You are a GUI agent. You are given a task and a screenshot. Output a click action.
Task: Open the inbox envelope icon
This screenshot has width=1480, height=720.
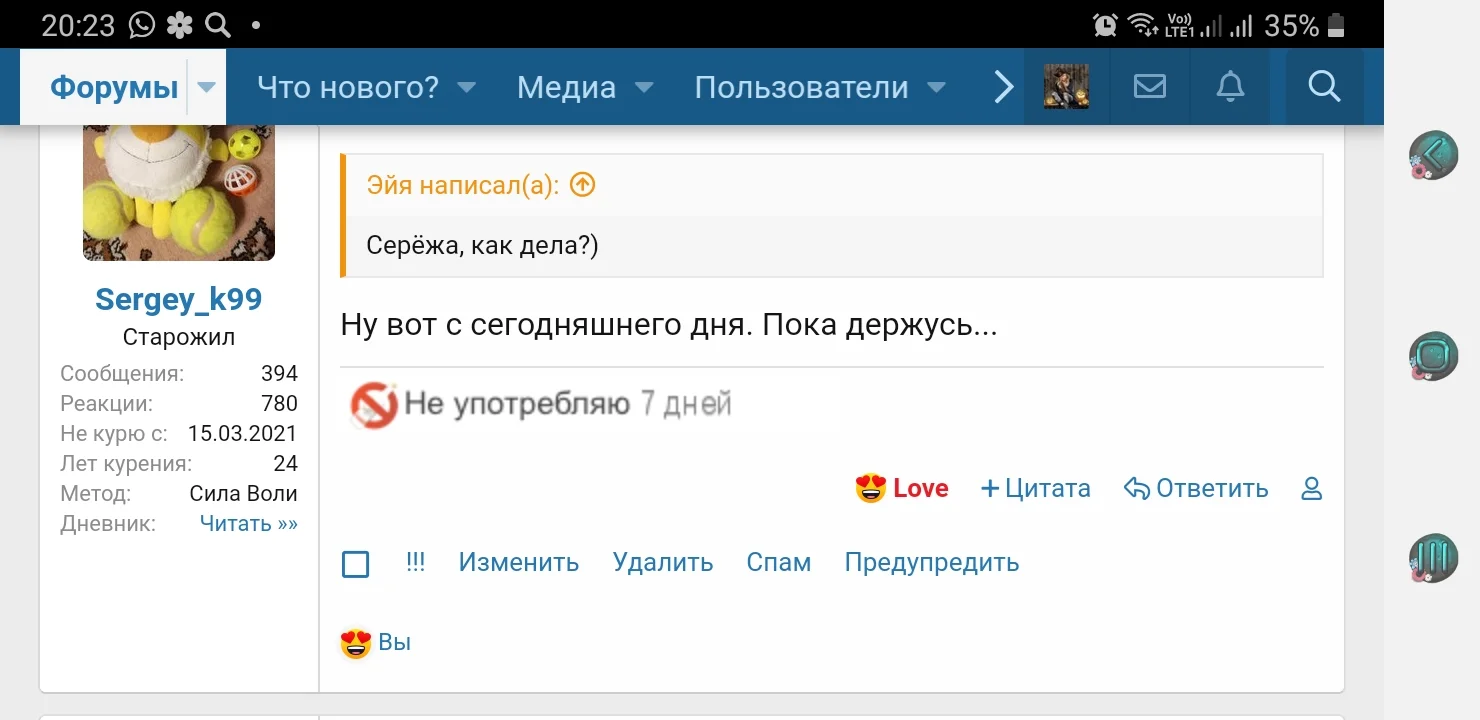[1149, 87]
